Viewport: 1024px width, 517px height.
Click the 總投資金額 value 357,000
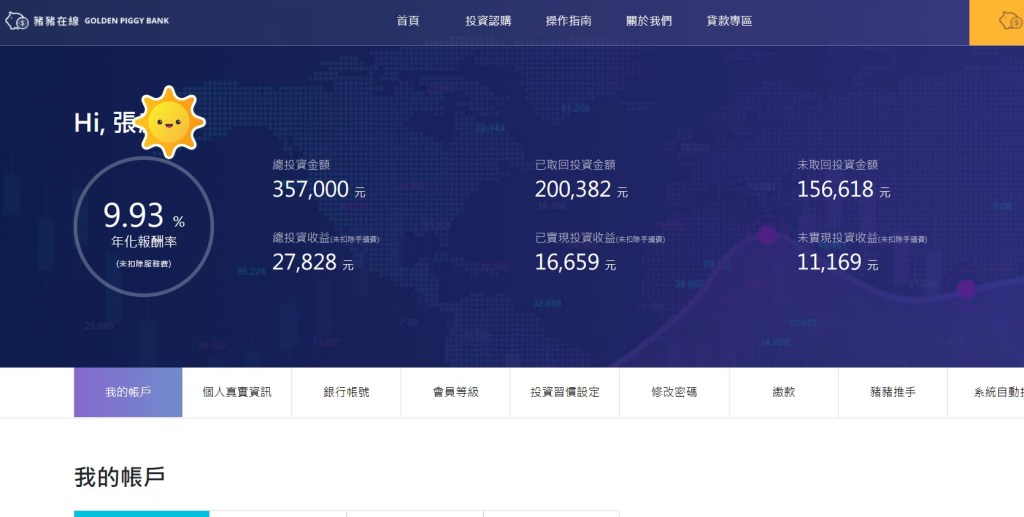click(311, 190)
